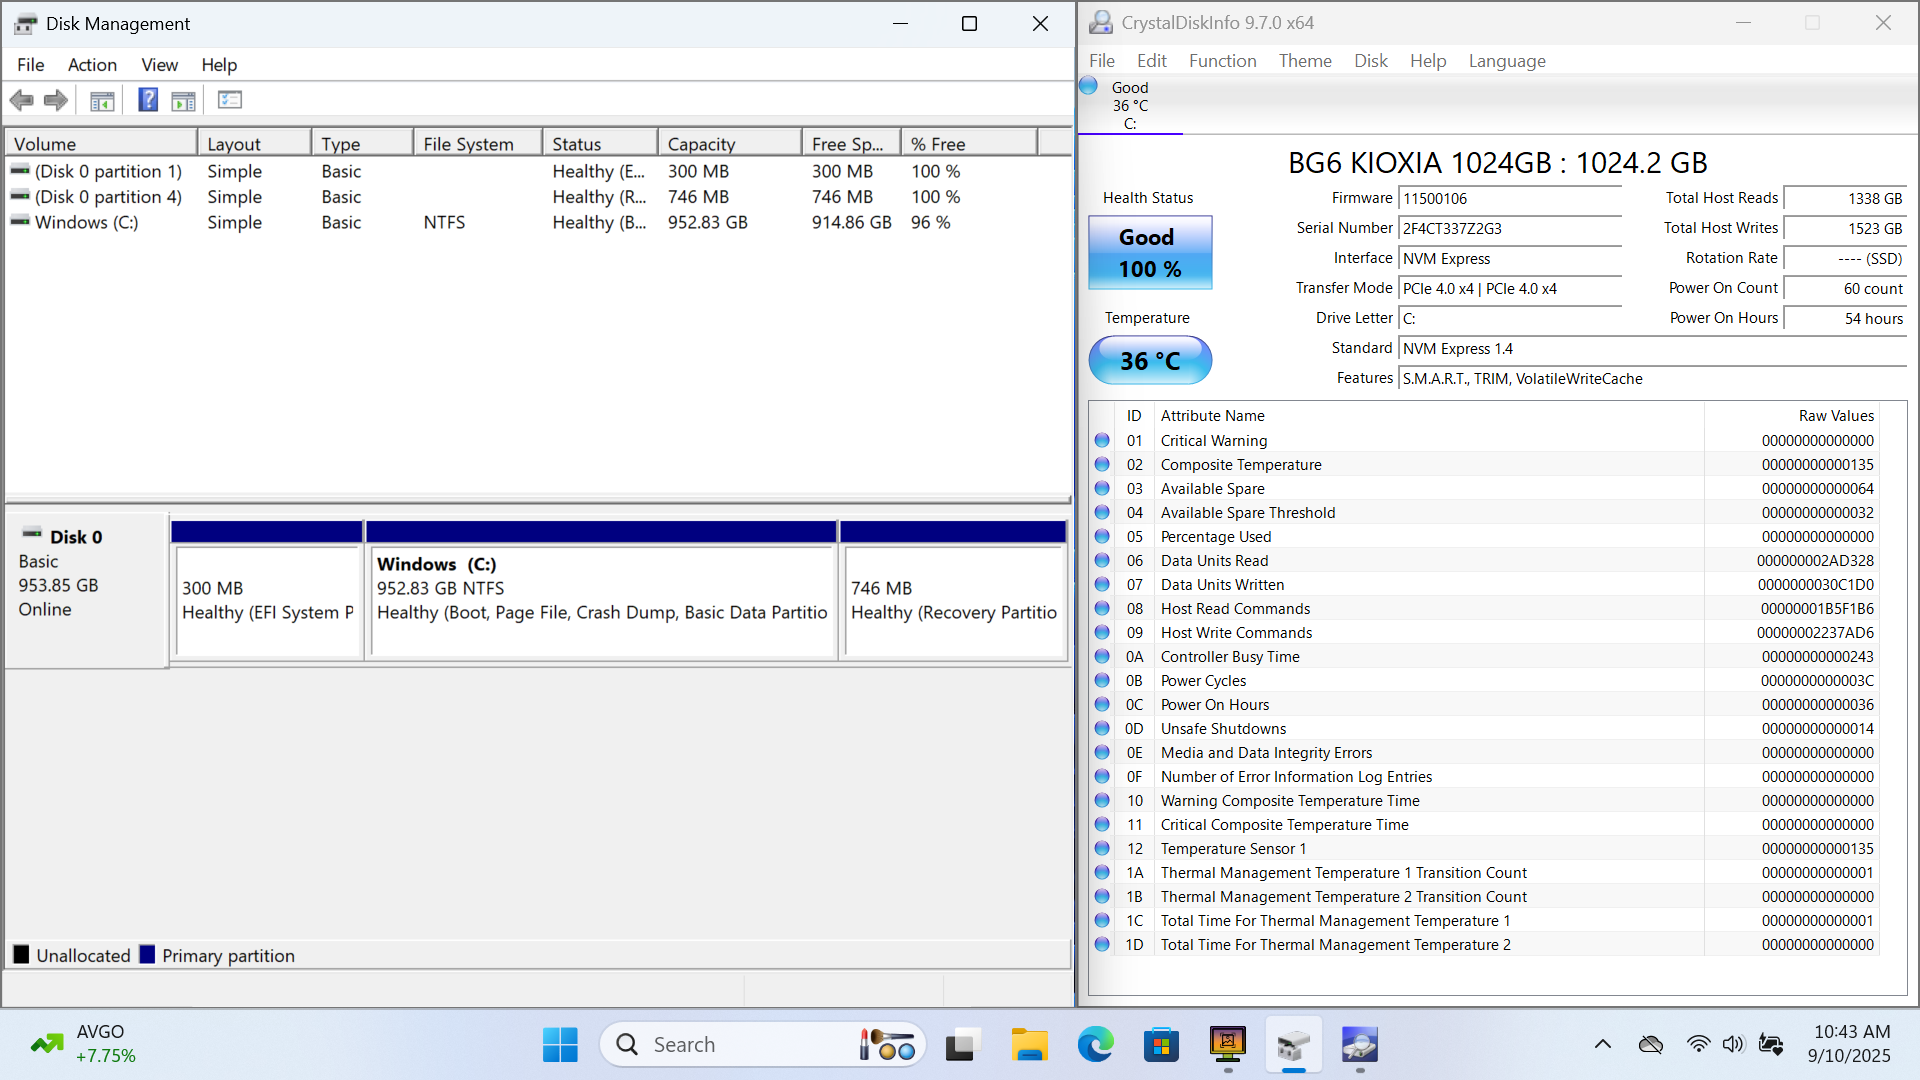This screenshot has height=1080, width=1920.
Task: Click the Windows (C:) volume icon in list
Action: click(20, 222)
